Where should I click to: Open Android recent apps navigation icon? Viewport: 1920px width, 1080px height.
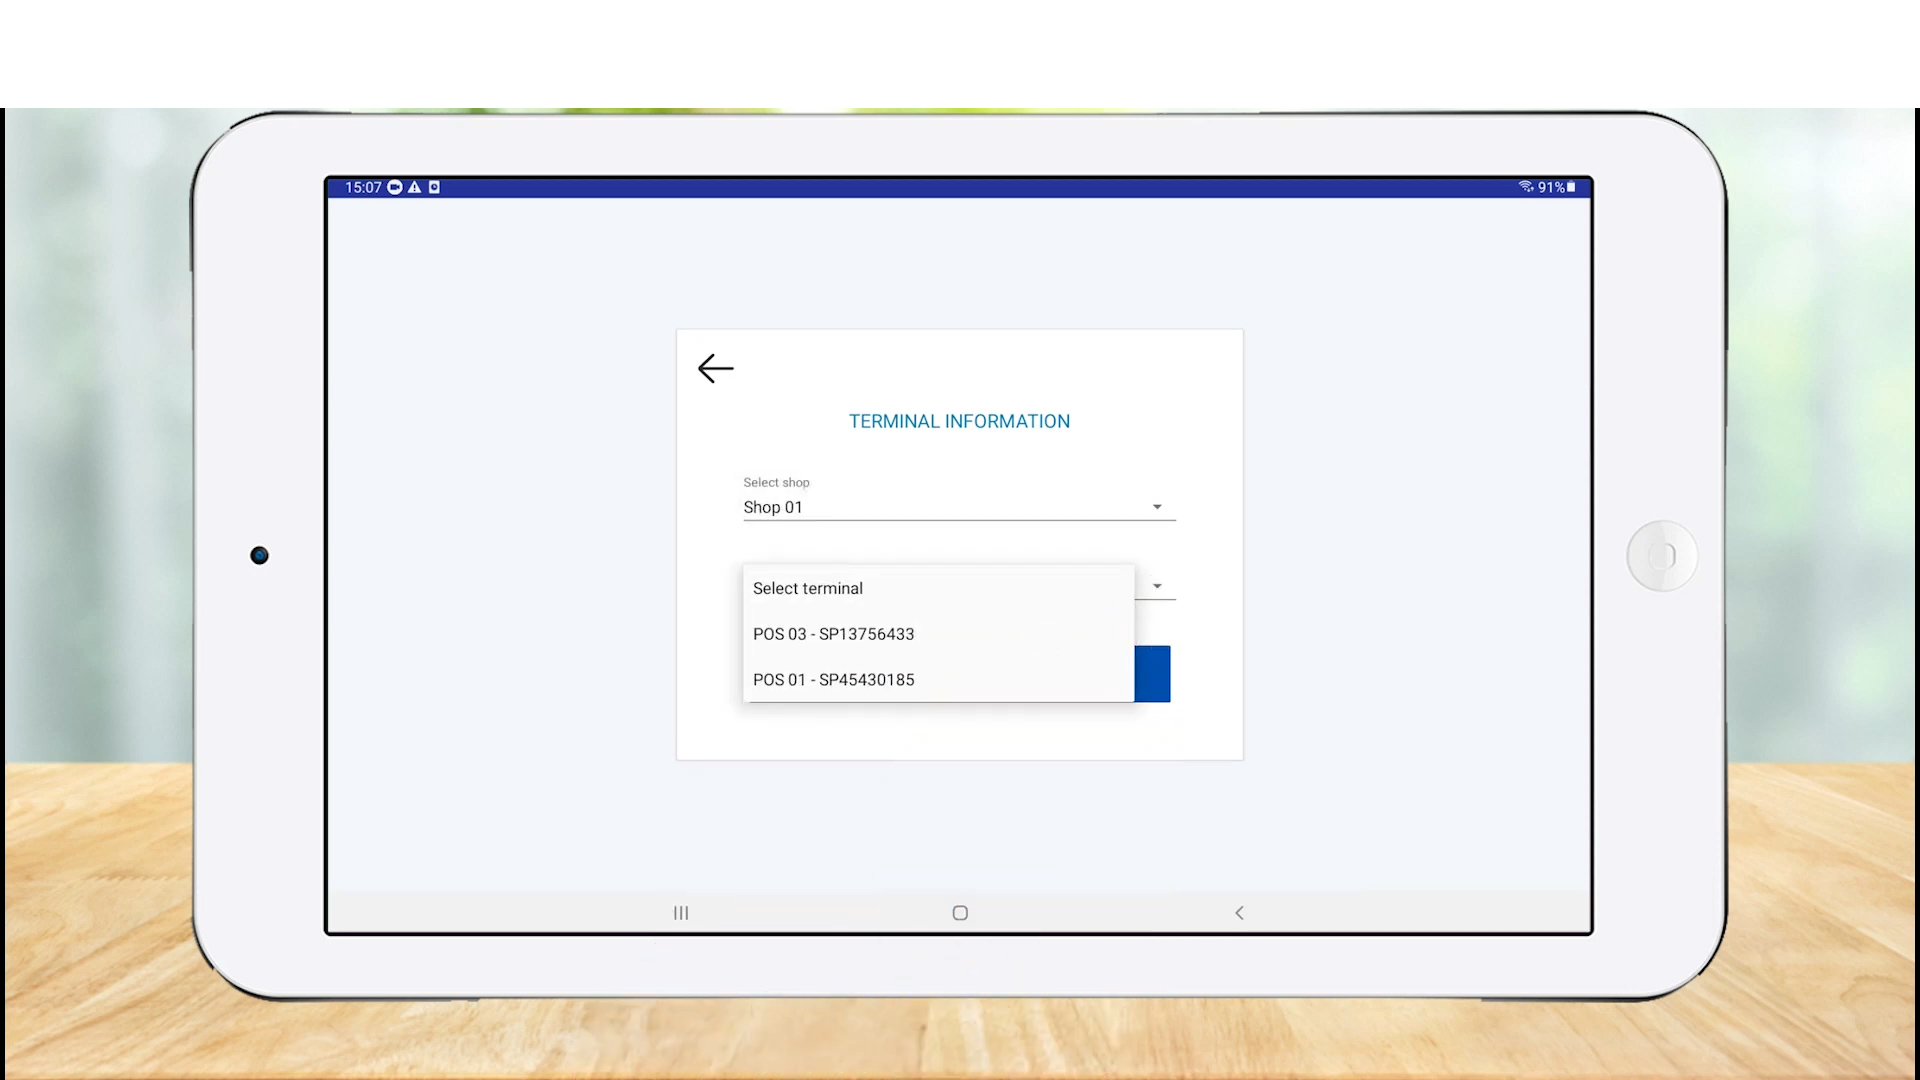tap(681, 913)
